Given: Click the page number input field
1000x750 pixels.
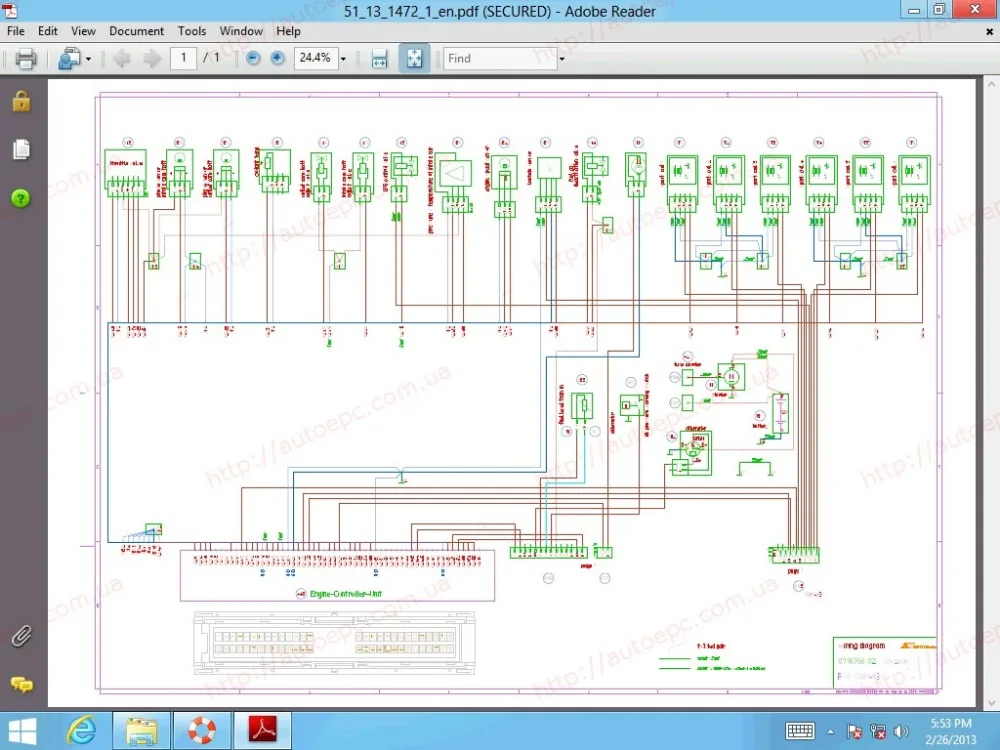Looking at the screenshot, I should pyautogui.click(x=183, y=59).
